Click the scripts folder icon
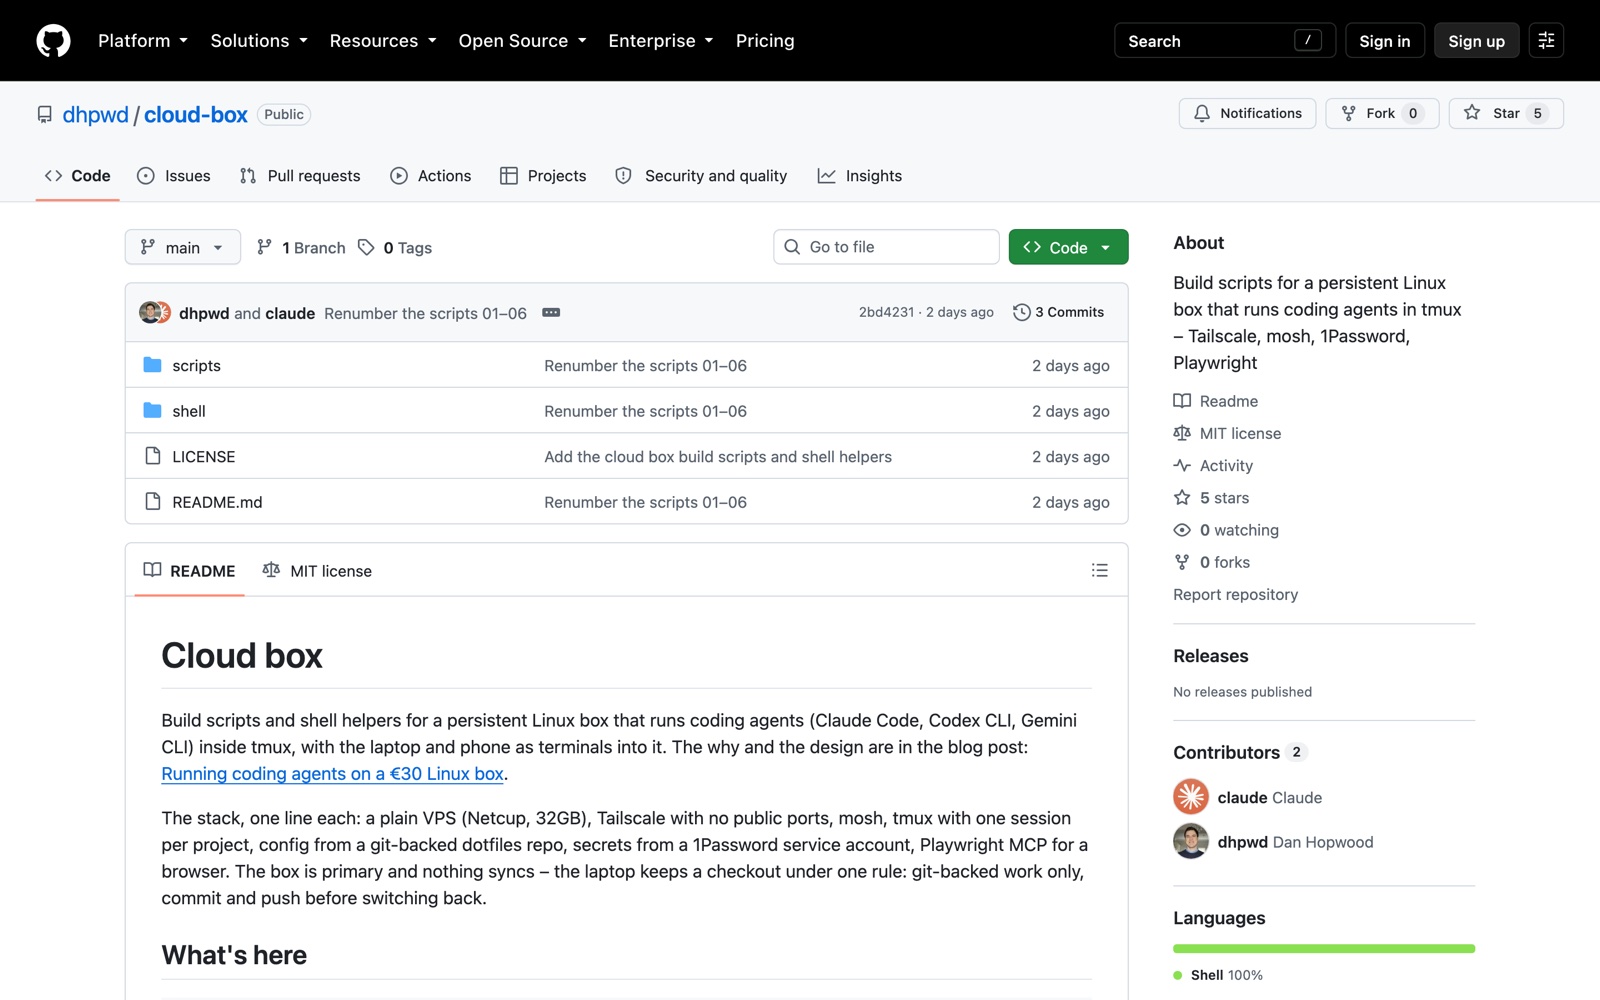The image size is (1600, 1000). click(x=152, y=365)
